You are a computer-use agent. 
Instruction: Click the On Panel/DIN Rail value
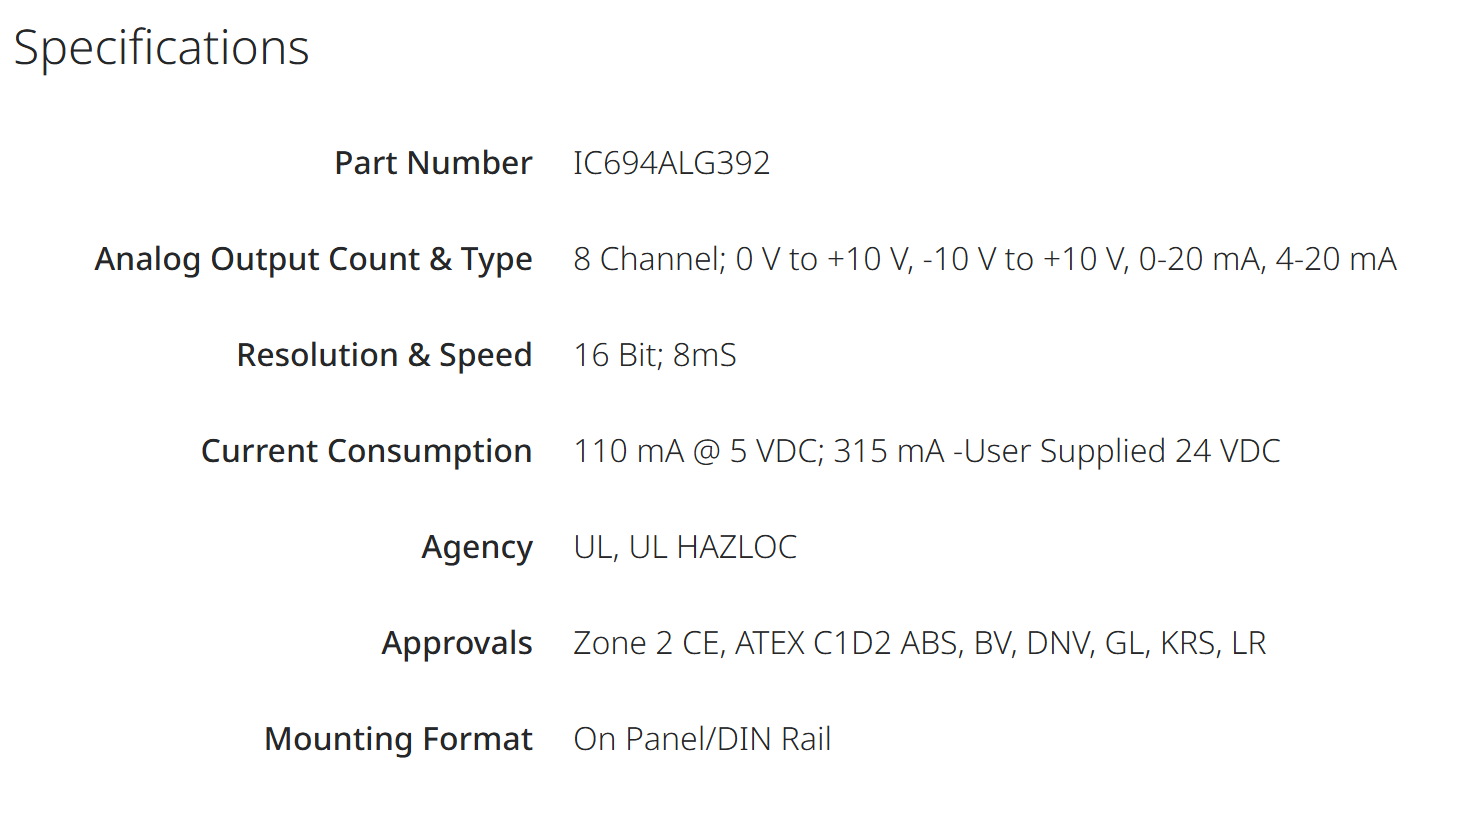pyautogui.click(x=702, y=739)
